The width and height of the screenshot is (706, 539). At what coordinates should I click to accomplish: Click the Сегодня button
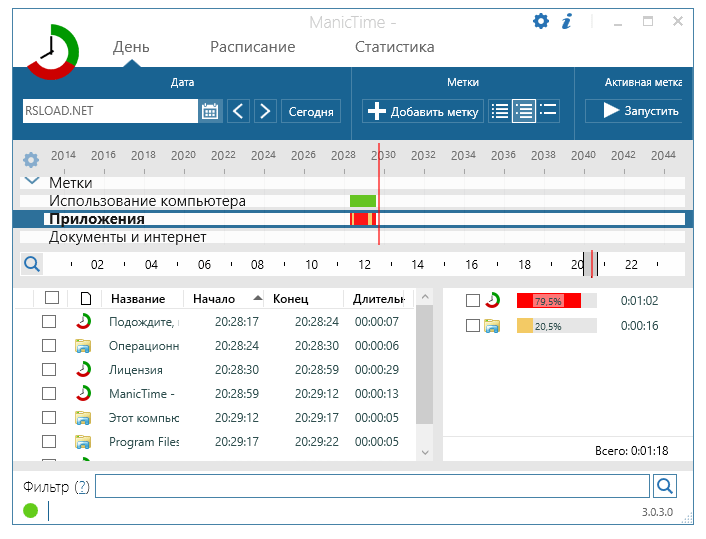311,111
